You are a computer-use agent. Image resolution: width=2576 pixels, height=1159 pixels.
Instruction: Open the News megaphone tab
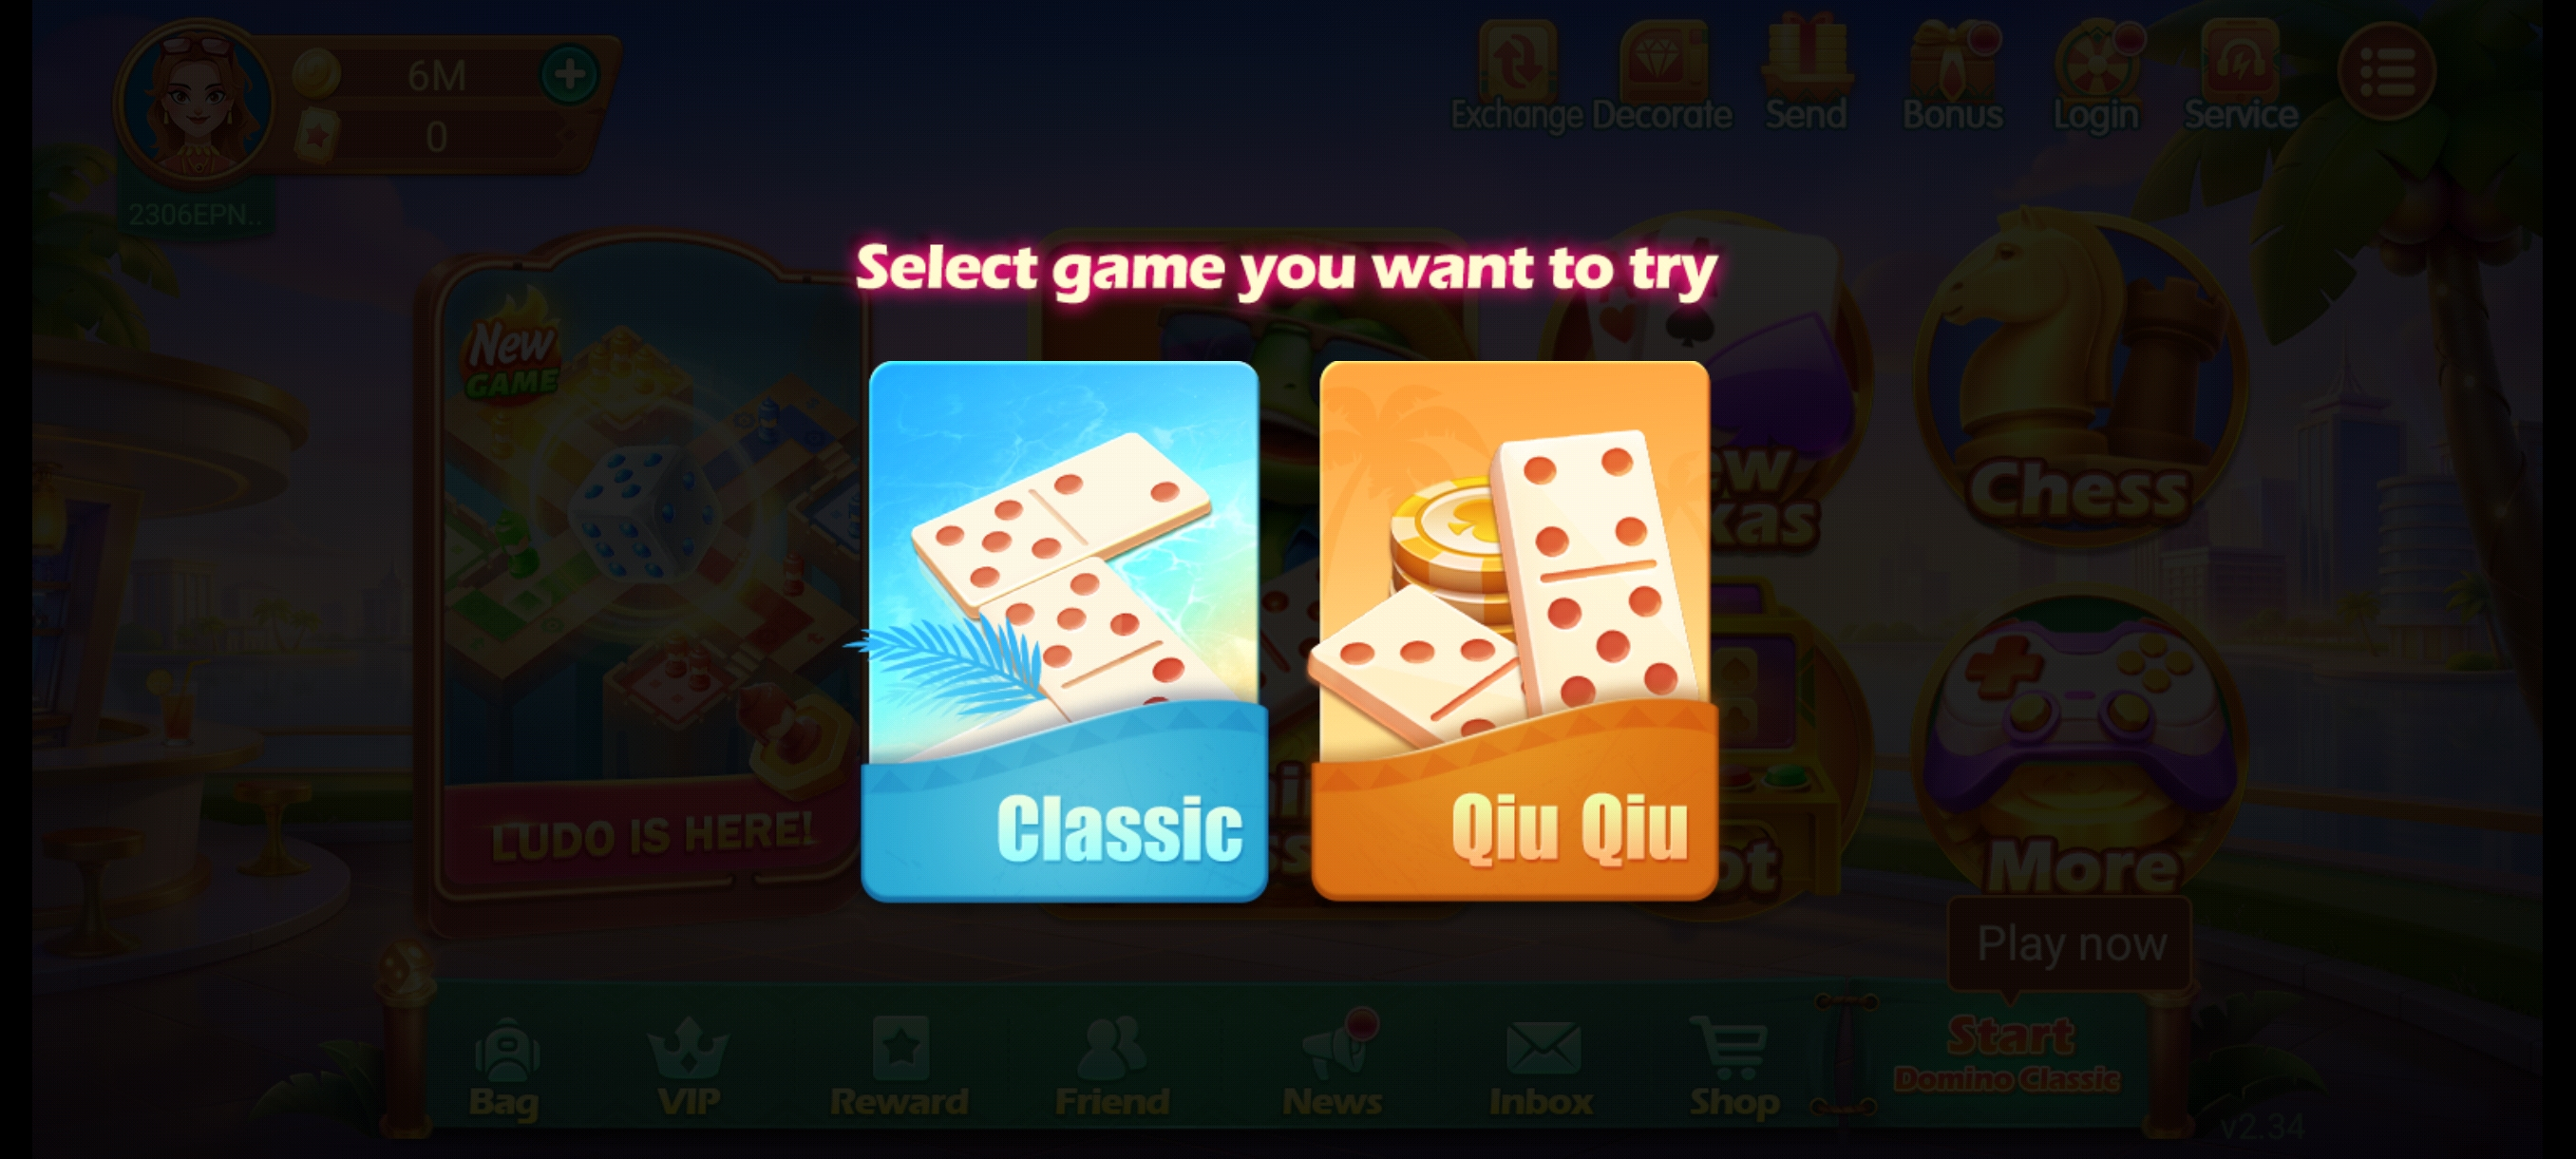1334,1066
